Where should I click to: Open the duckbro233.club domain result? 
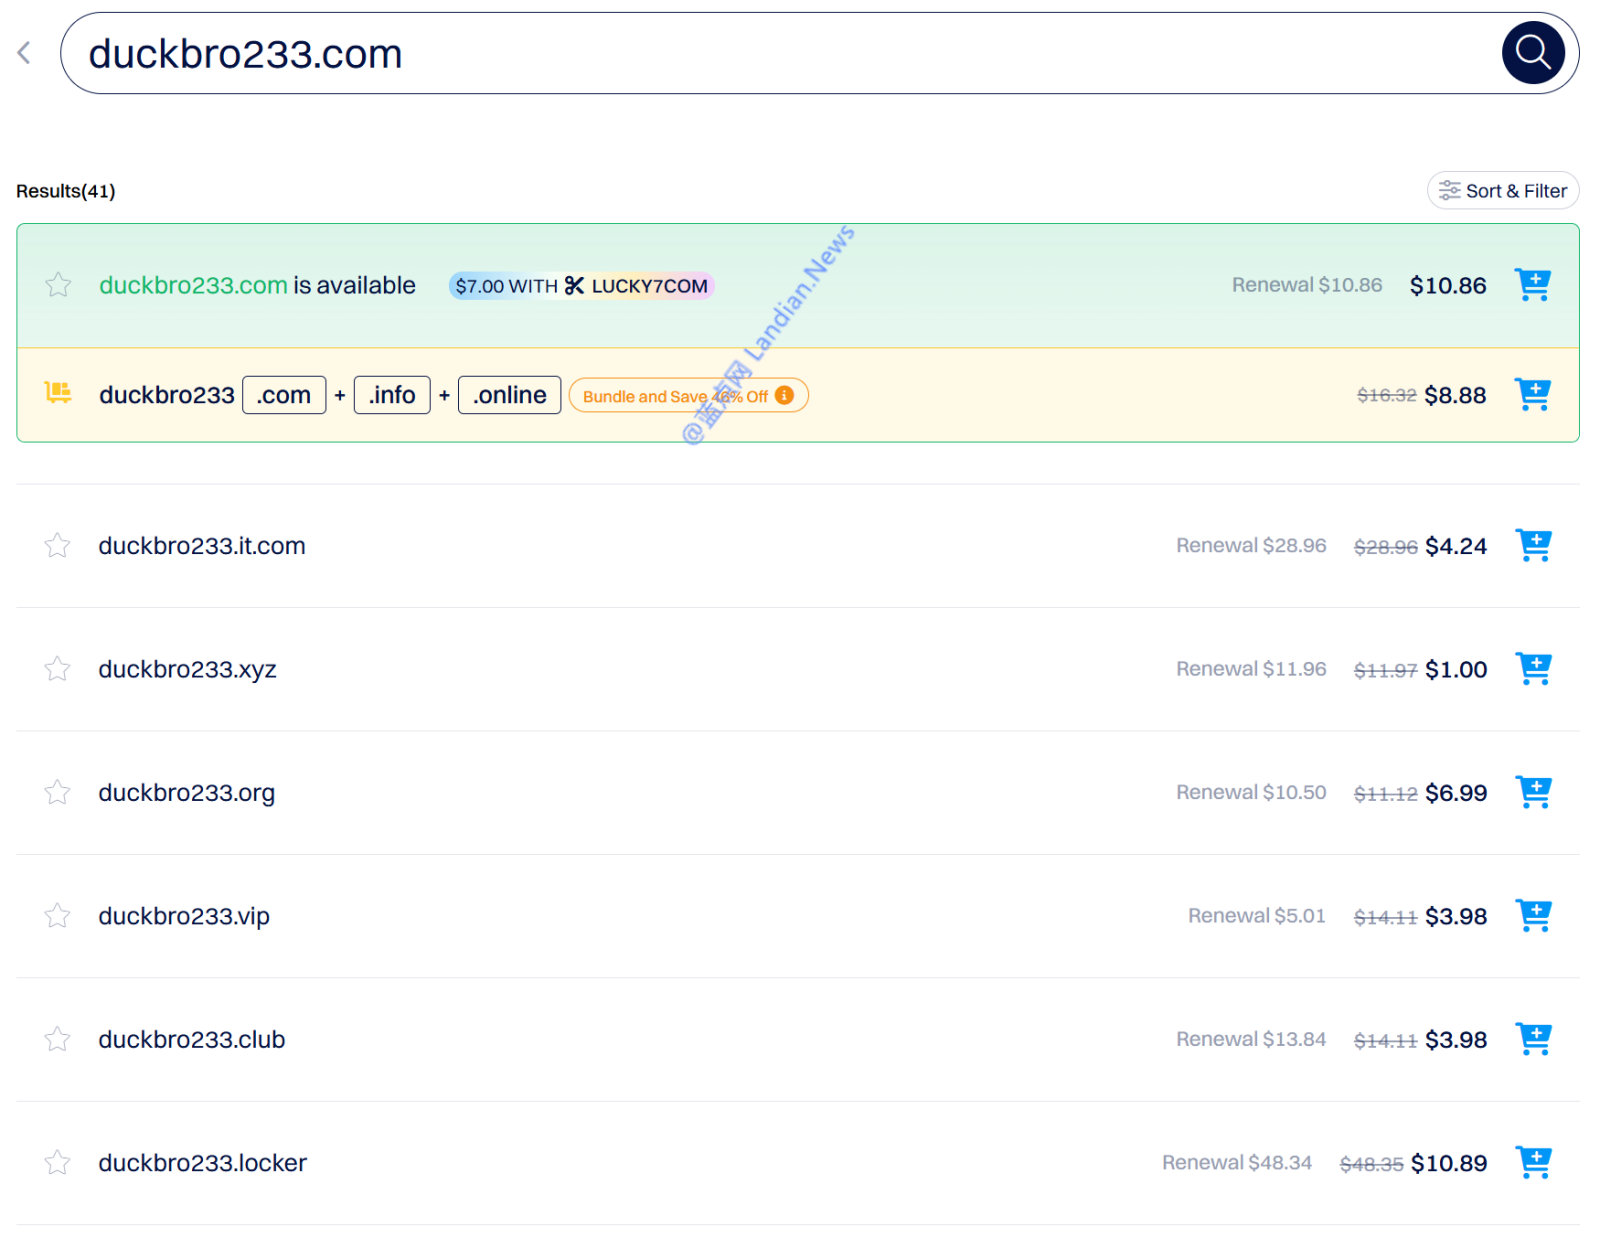tap(192, 1040)
